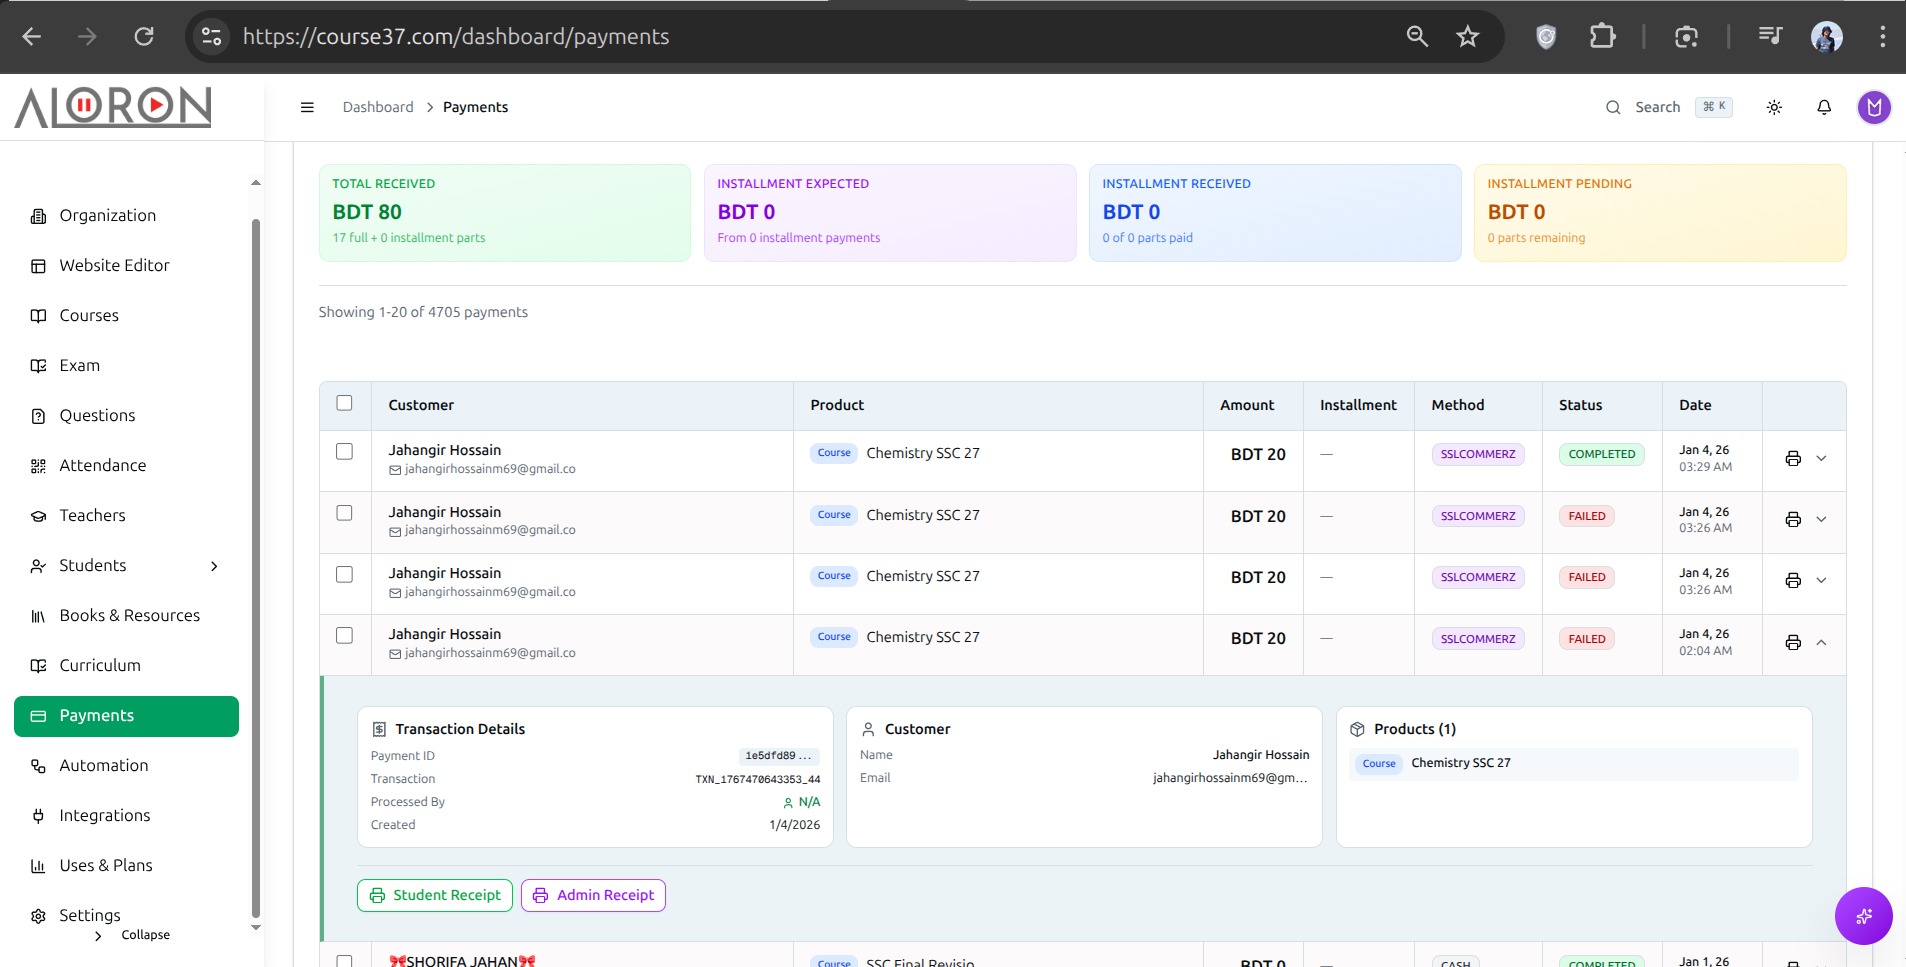Click the user avatar in the header

click(1873, 107)
